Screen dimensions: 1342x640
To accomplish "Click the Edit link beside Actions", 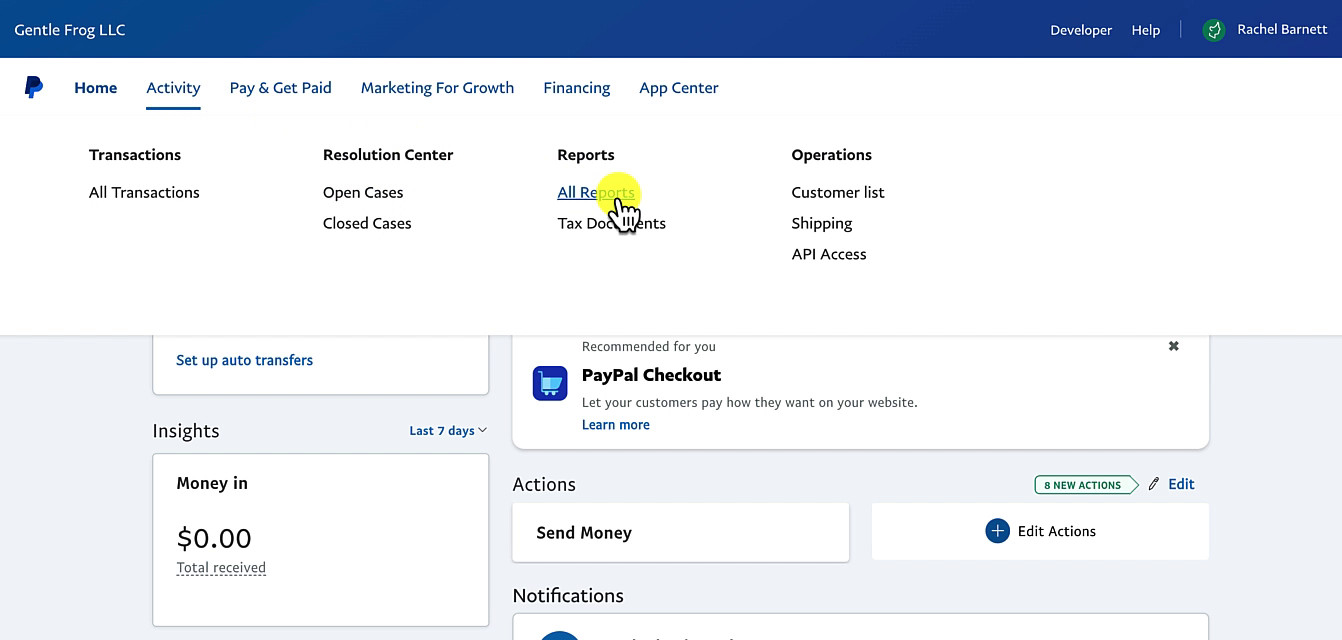I will click(x=1181, y=484).
